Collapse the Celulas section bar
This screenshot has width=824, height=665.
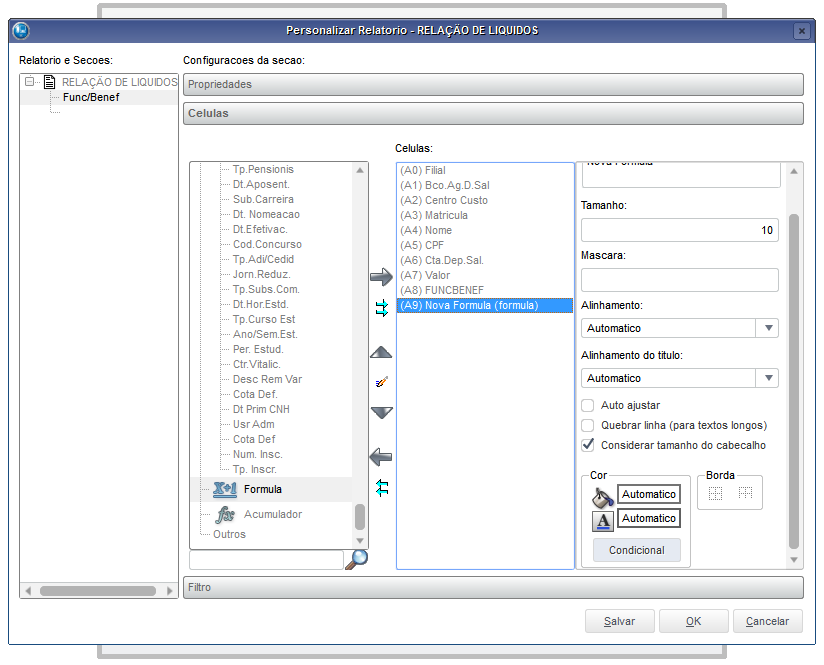pos(493,113)
